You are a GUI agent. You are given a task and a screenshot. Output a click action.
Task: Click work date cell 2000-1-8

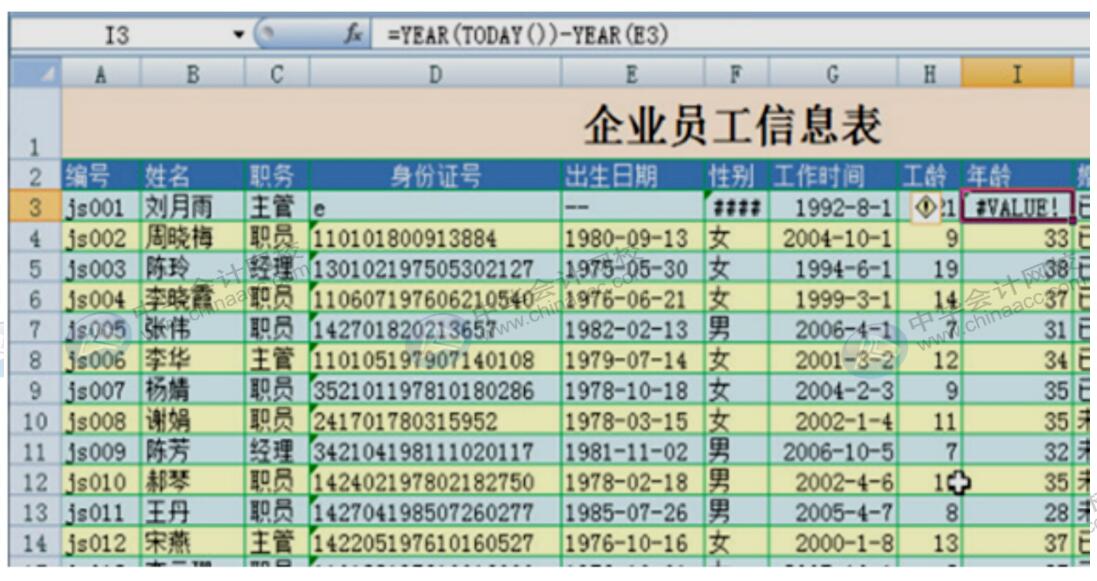[x=833, y=542]
